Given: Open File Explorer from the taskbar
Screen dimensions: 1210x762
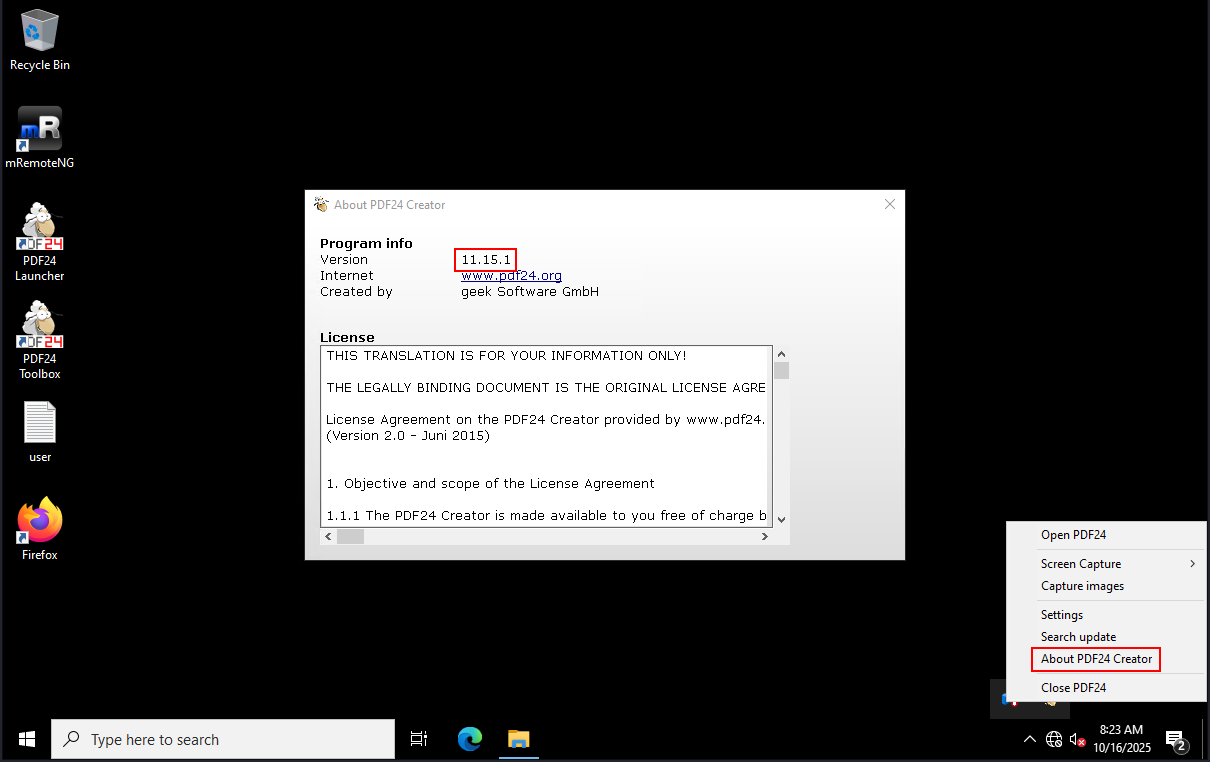Looking at the screenshot, I should pyautogui.click(x=518, y=739).
